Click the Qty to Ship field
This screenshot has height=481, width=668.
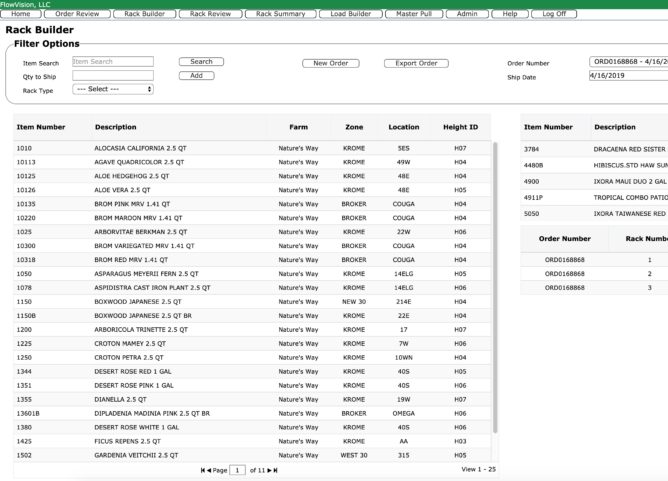click(113, 75)
